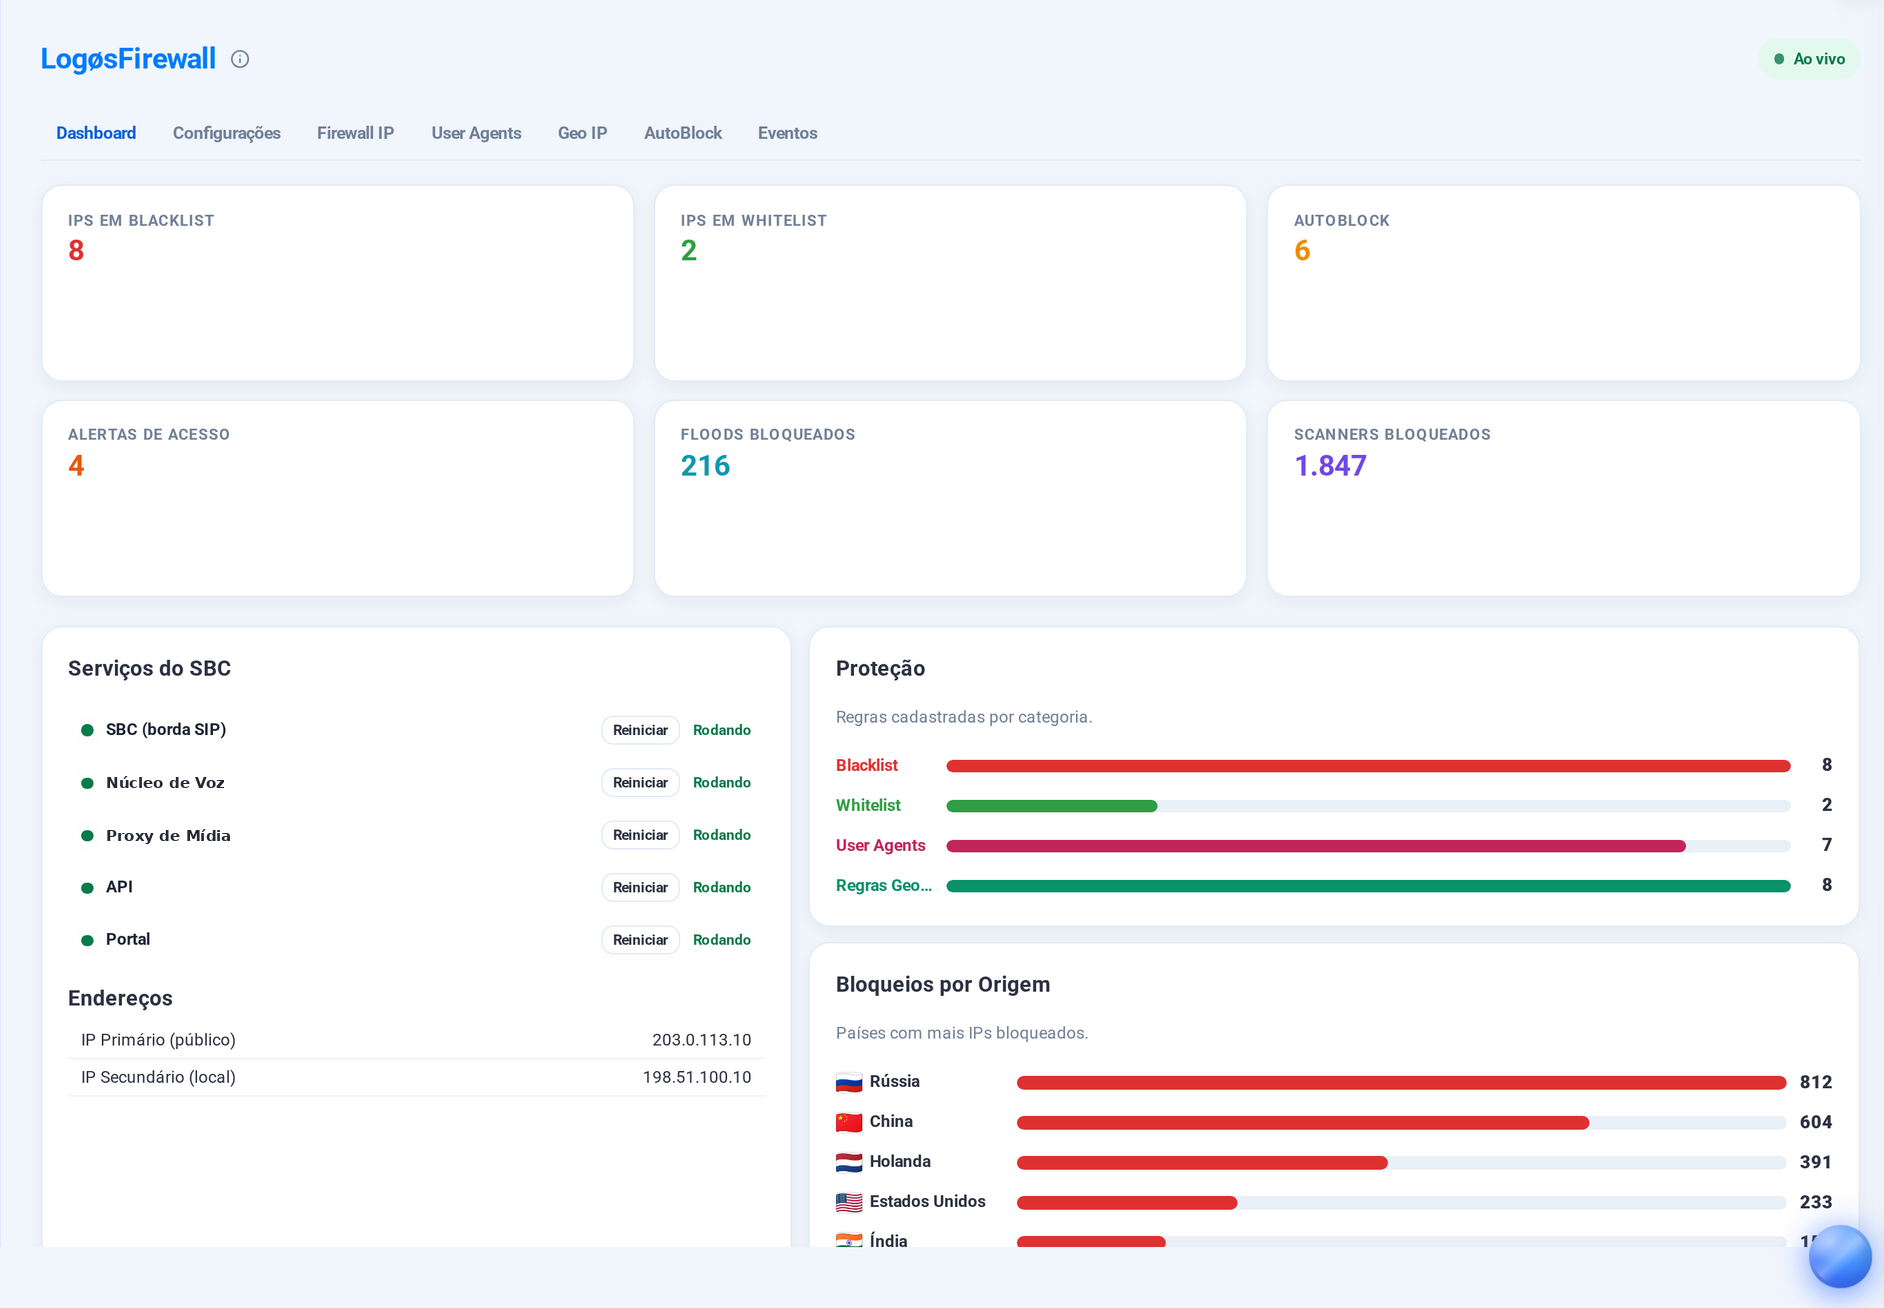The width and height of the screenshot is (1884, 1308).
Task: Open the Firewall IP tab
Action: click(x=355, y=133)
